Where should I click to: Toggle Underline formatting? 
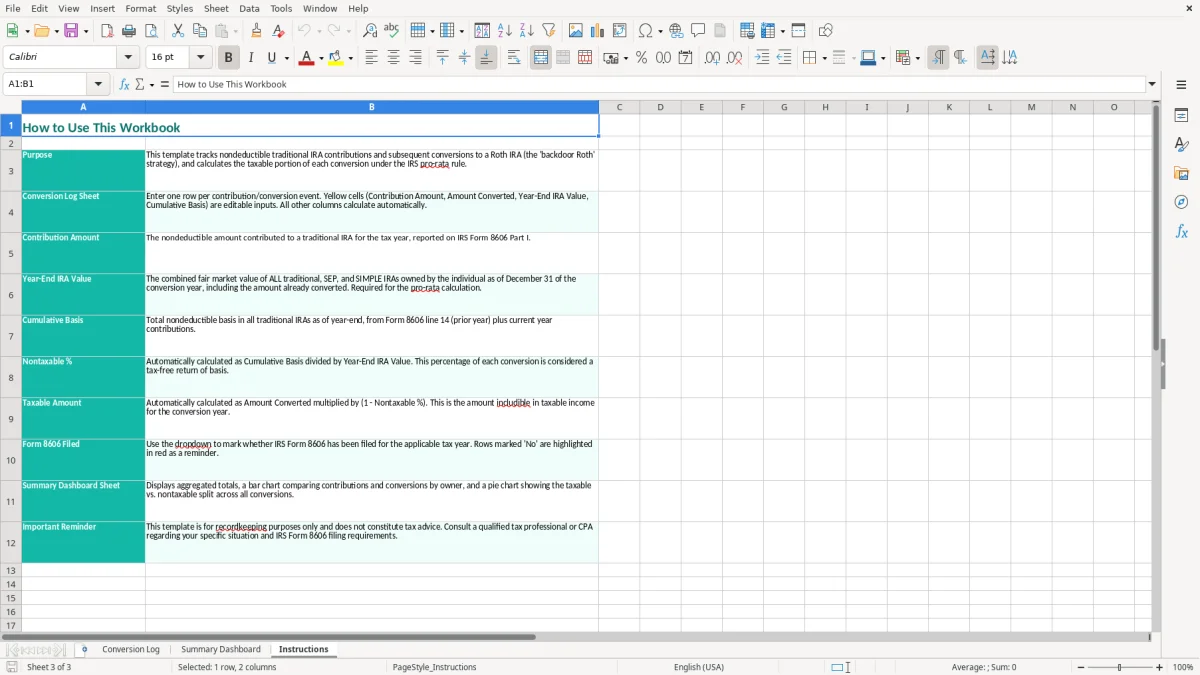point(271,58)
